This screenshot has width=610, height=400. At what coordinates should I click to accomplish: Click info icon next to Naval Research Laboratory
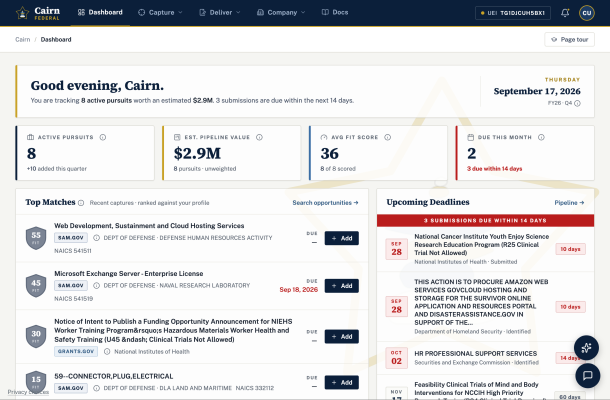click(96, 286)
